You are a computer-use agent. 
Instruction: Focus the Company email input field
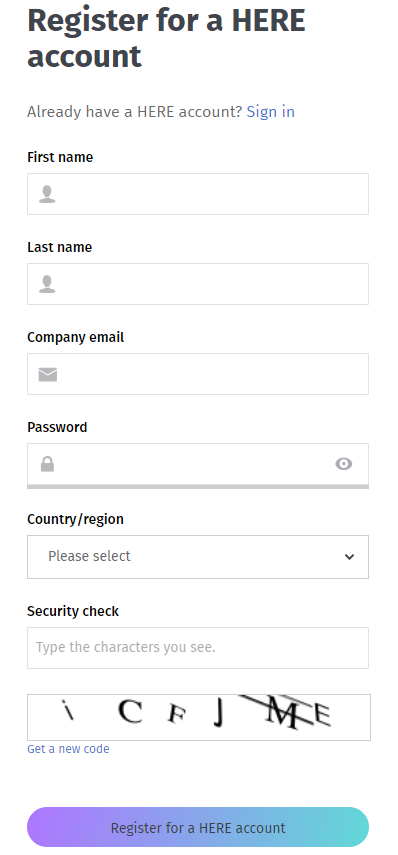coord(198,374)
